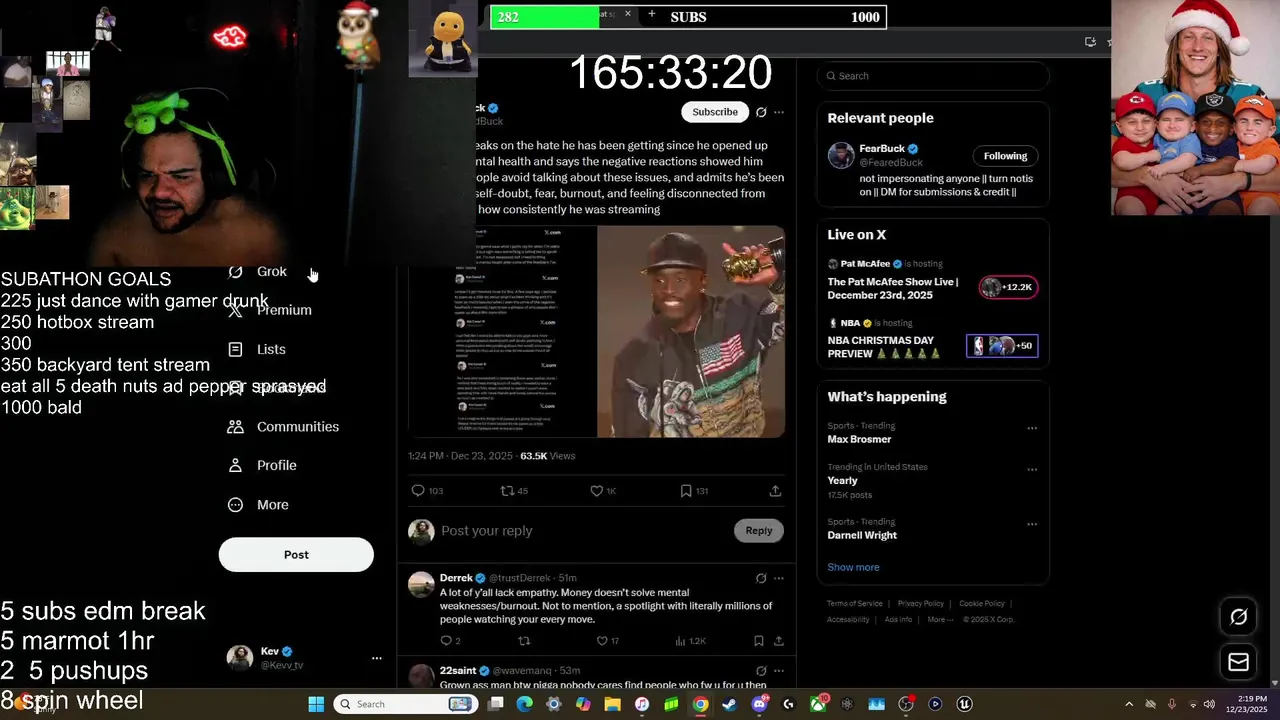Screen dimensions: 1280x720
Task: Share Derrek's comment
Action: pos(778,641)
